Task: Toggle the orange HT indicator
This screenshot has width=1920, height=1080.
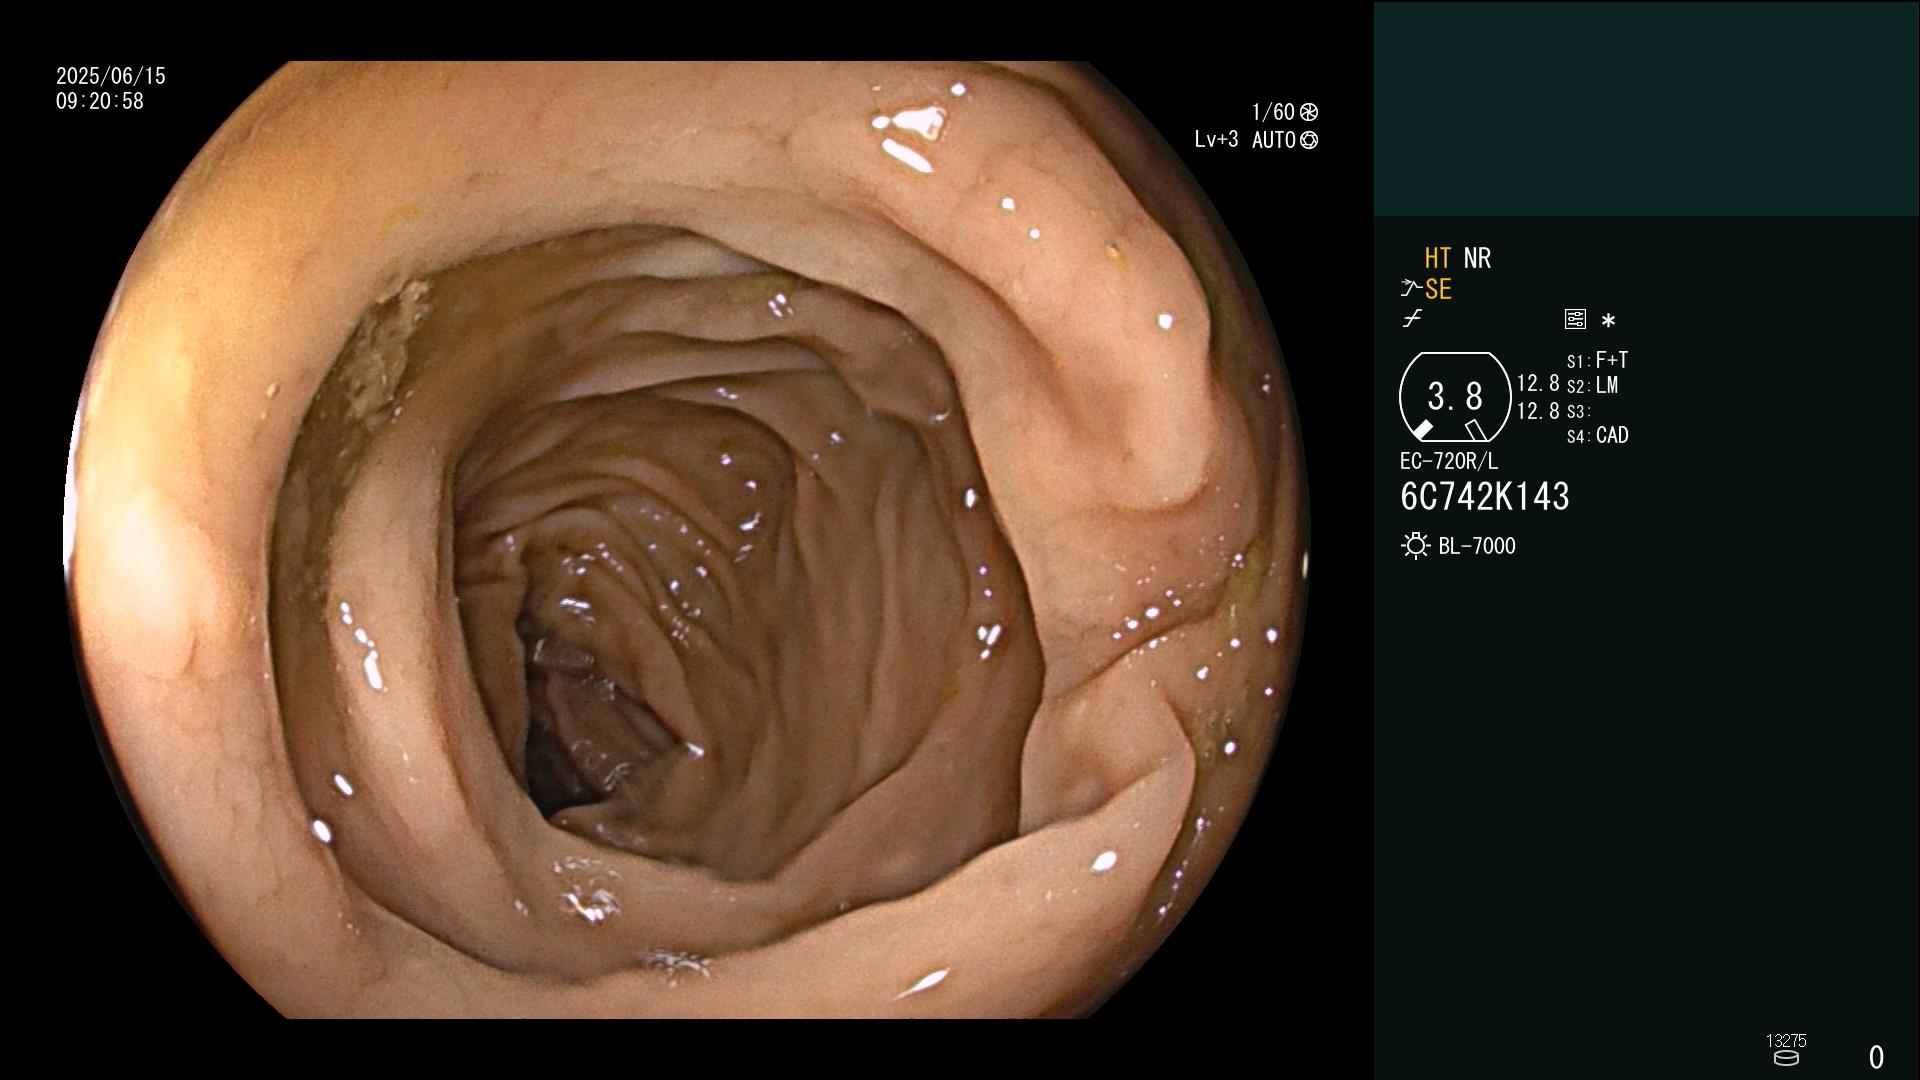Action: (x=1438, y=258)
